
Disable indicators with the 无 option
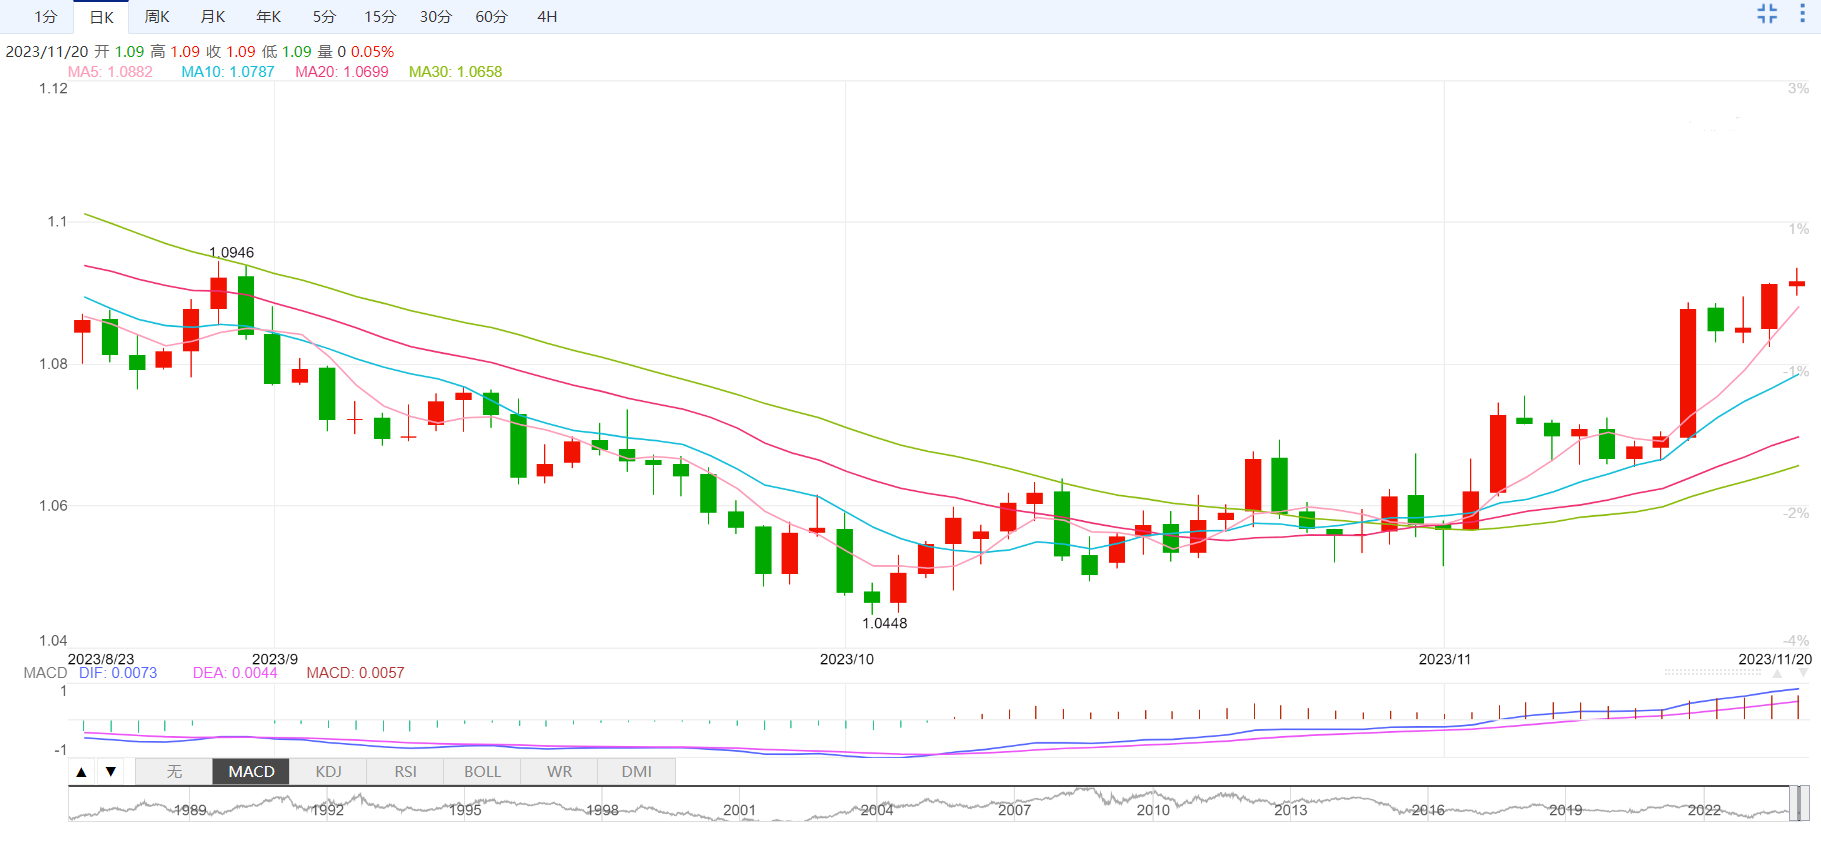pyautogui.click(x=174, y=772)
